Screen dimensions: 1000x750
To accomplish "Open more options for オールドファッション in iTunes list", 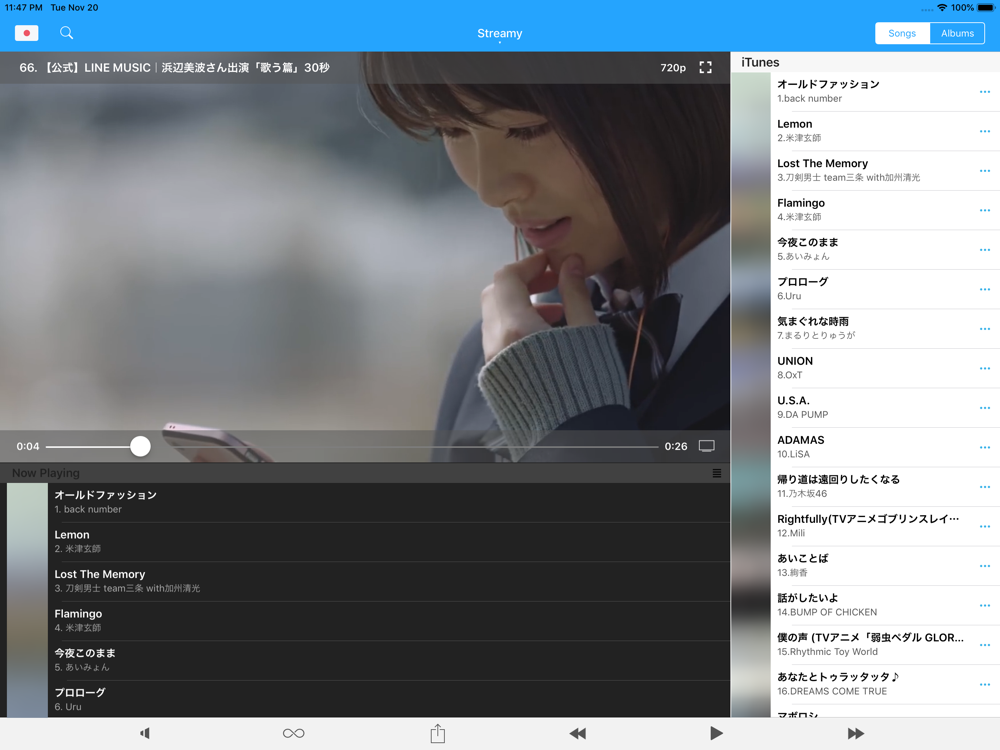I will coord(985,92).
